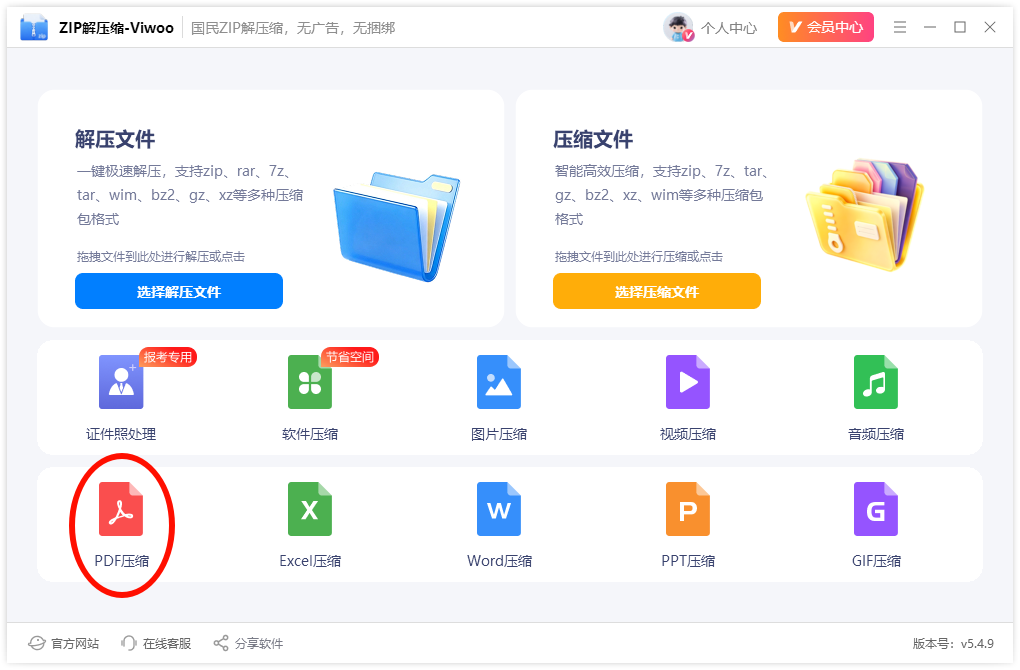Click the blue folder illustration in 解压文件 card
This screenshot has width=1020, height=670.
coord(396,227)
